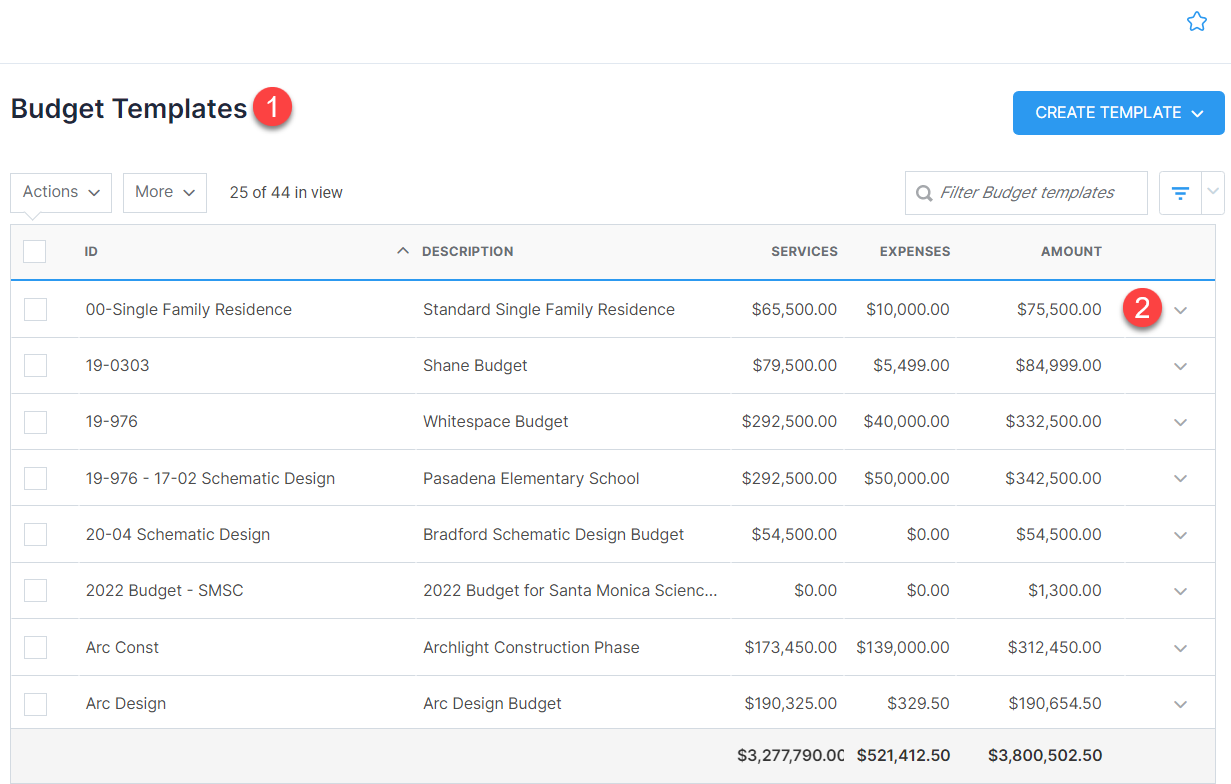
Task: Expand the Shane Budget row details
Action: click(x=1181, y=365)
